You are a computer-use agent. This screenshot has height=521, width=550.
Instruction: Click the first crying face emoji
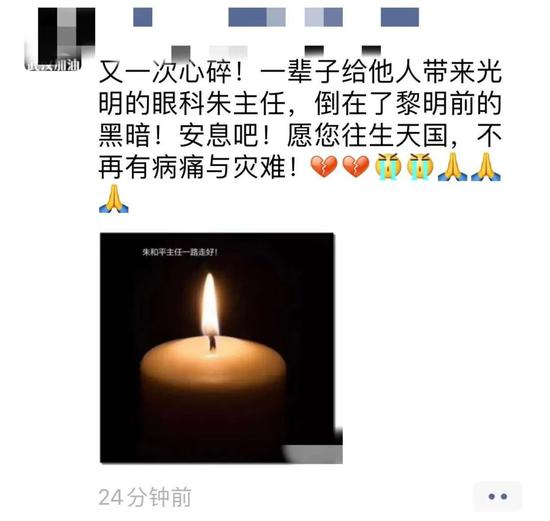388,166
